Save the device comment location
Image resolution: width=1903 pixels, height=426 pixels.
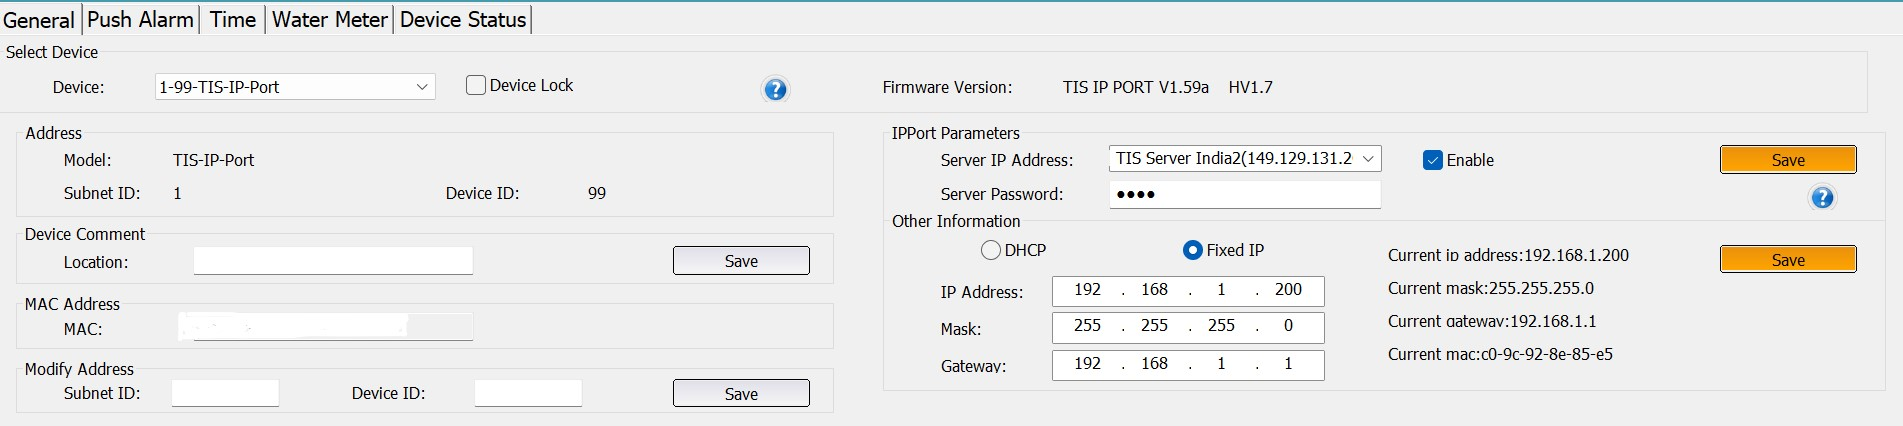pos(741,260)
